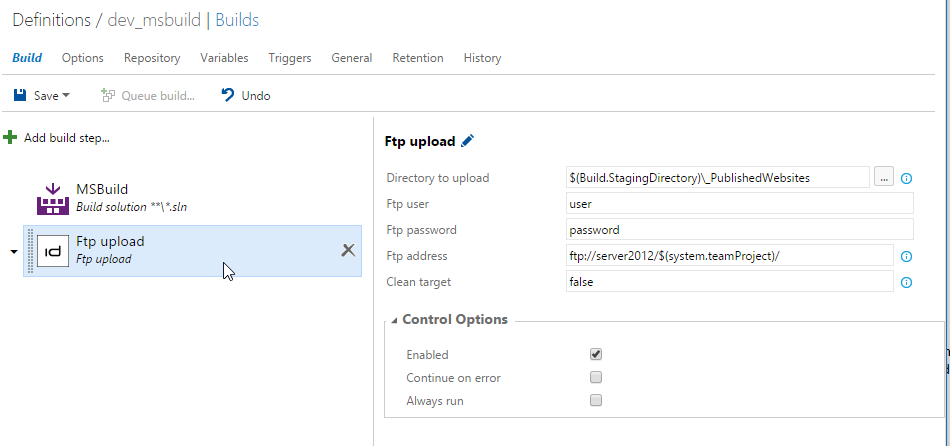Viewport: 950px width, 446px height.
Task: Click the pencil icon beside Ftp upload title
Action: pos(468,142)
